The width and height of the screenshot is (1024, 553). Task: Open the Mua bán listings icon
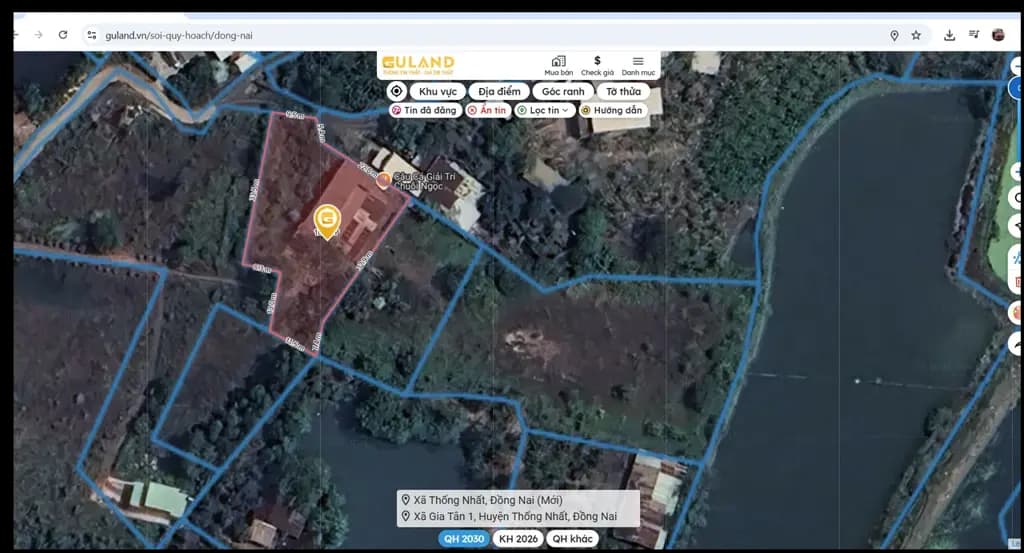[x=558, y=65]
